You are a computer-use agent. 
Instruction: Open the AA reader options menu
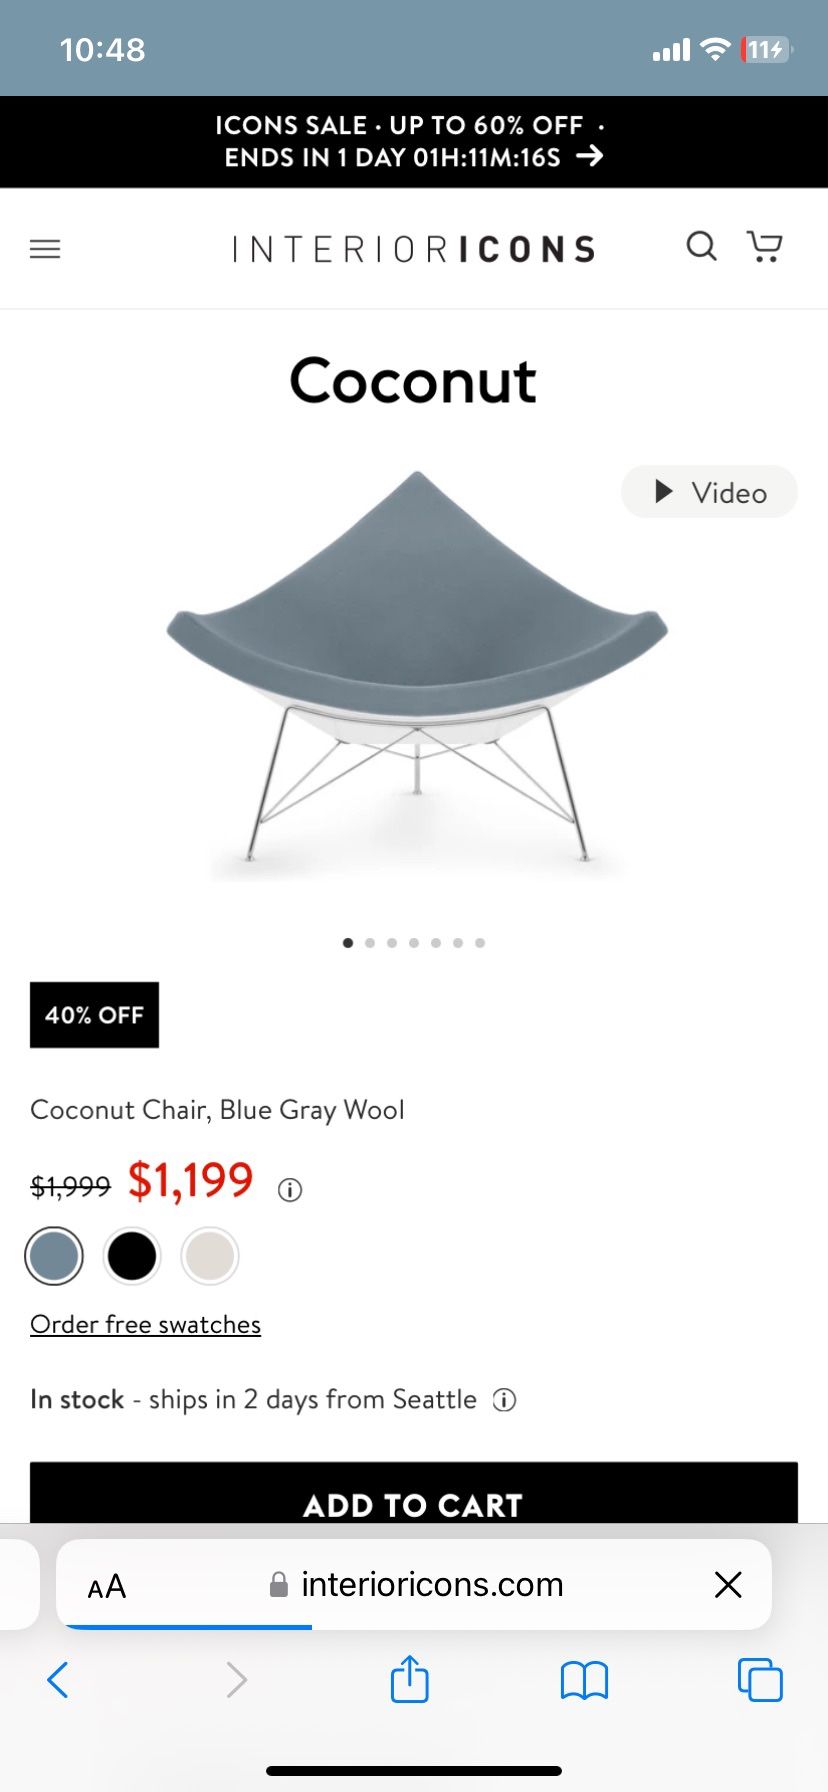tap(107, 1586)
